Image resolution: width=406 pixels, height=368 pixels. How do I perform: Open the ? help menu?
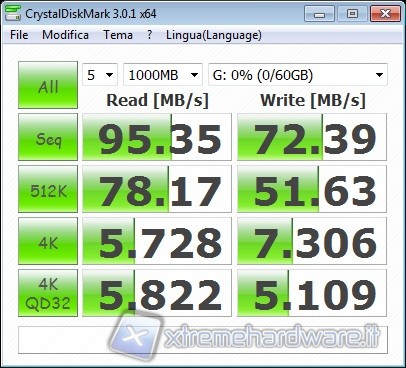point(150,35)
